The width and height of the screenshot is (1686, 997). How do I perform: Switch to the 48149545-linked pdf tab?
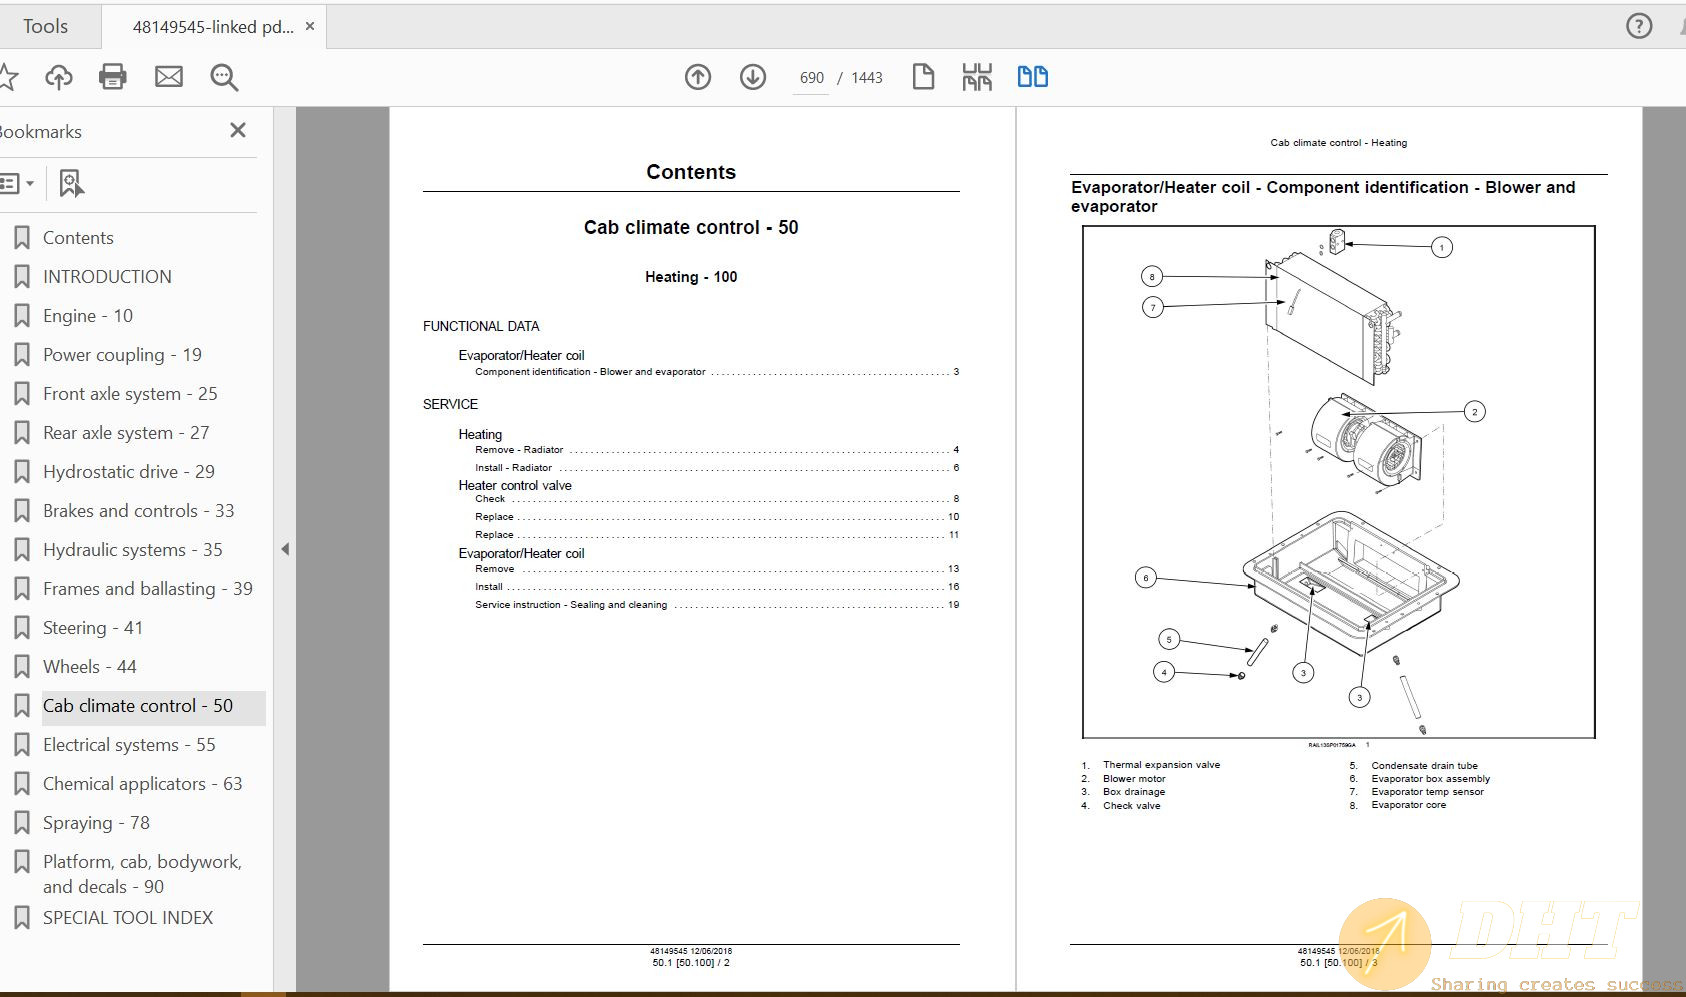pos(213,27)
